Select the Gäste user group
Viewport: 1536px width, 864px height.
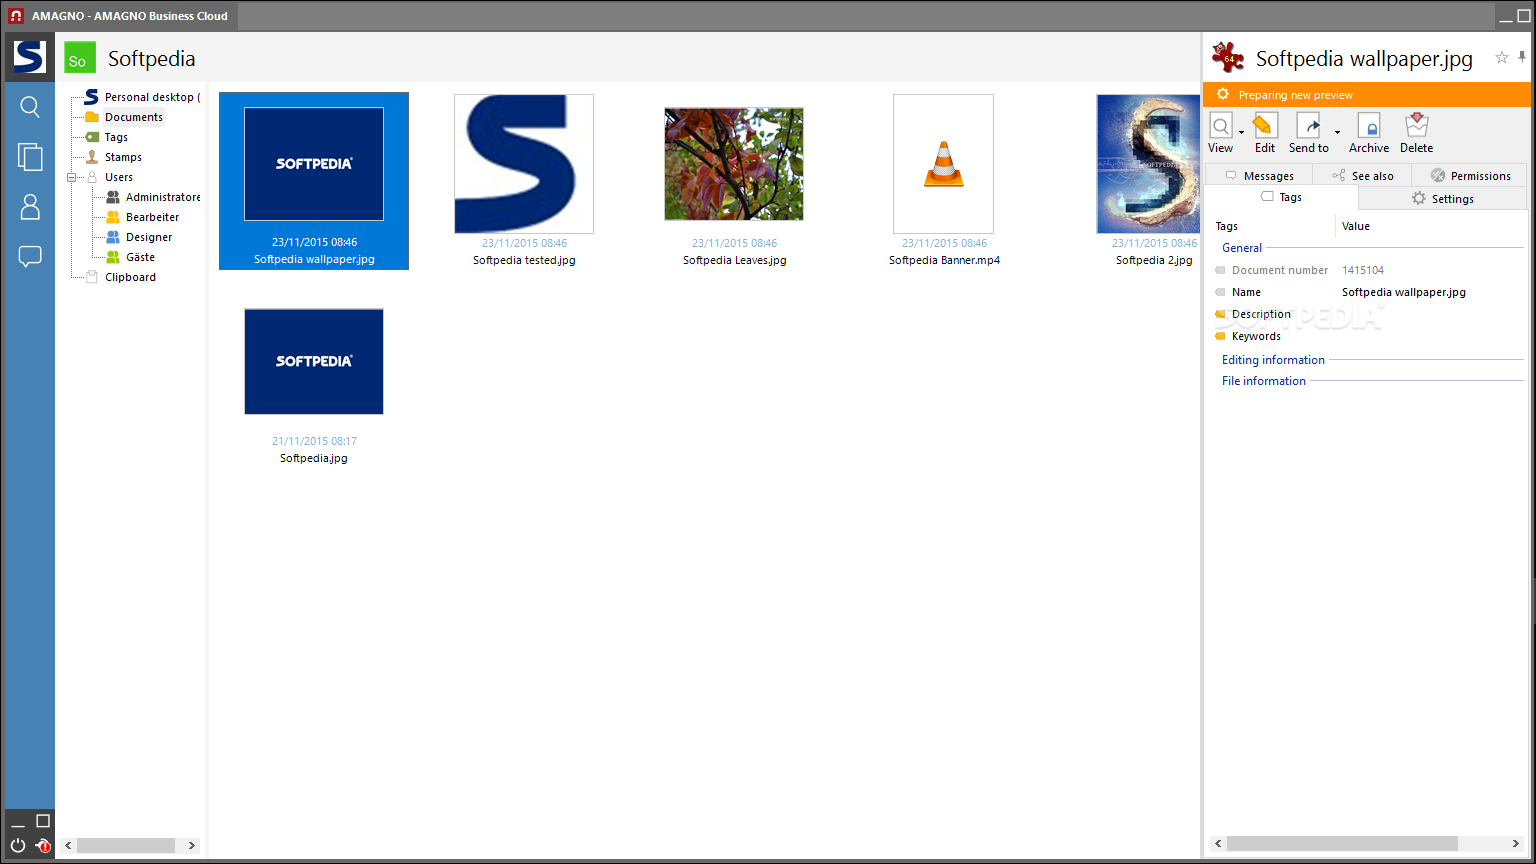pyautogui.click(x=130, y=257)
